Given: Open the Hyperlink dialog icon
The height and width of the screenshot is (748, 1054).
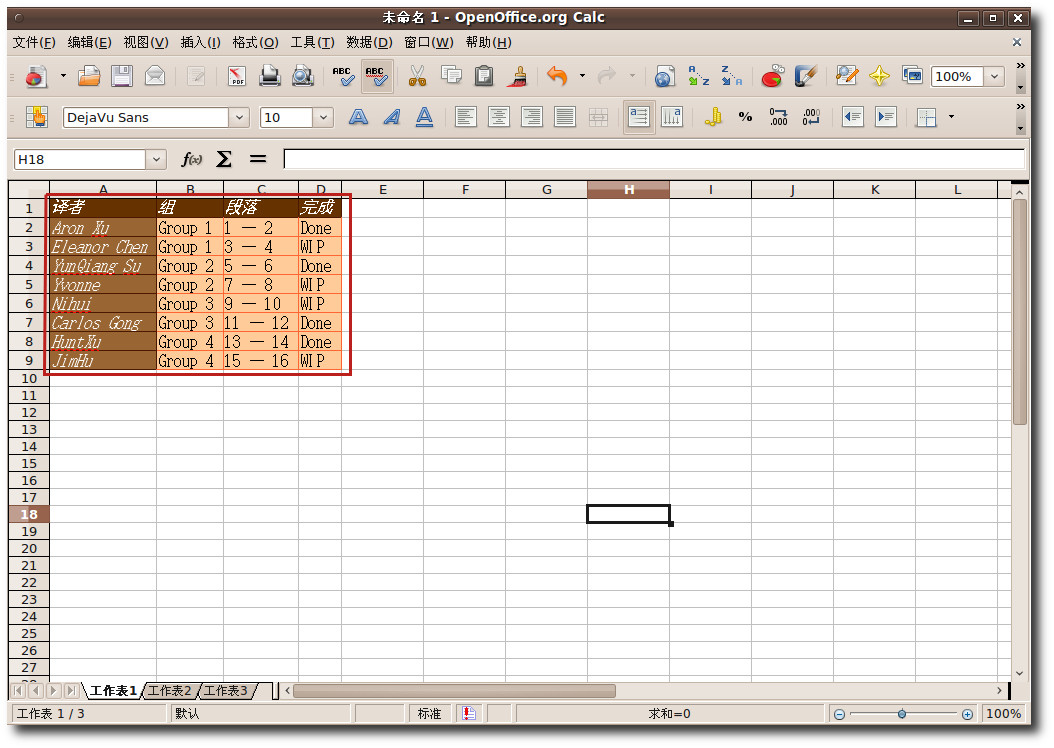Looking at the screenshot, I should (664, 76).
